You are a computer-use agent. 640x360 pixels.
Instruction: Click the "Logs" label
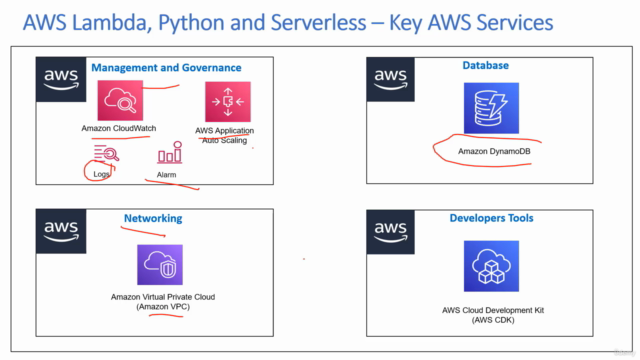pyautogui.click(x=101, y=174)
